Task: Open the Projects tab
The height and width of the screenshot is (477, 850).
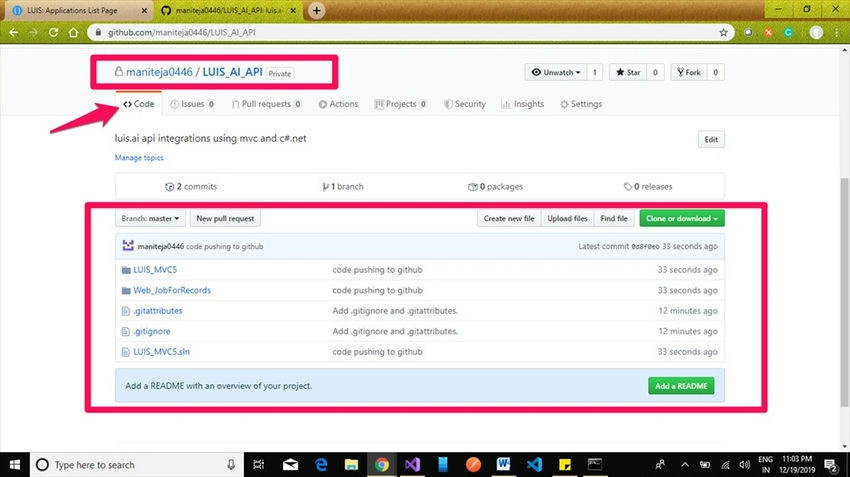Action: coord(401,104)
